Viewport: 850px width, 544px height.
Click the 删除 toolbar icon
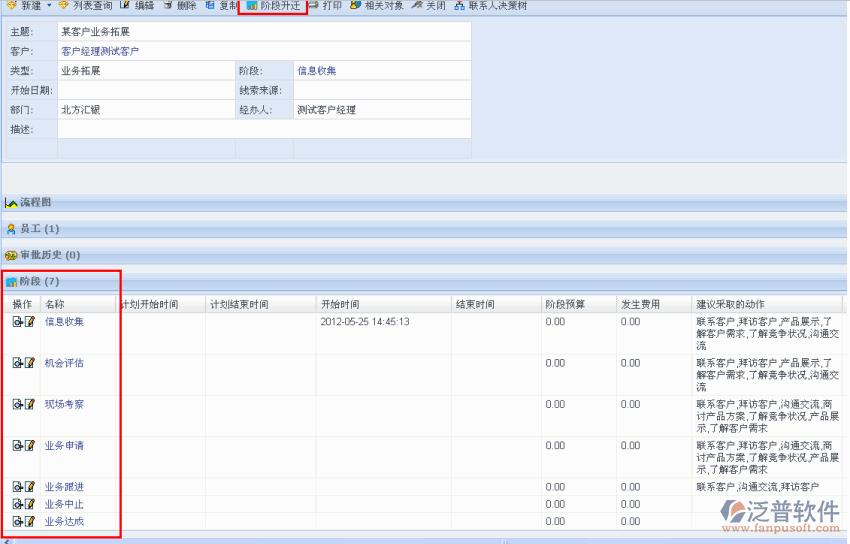click(167, 6)
